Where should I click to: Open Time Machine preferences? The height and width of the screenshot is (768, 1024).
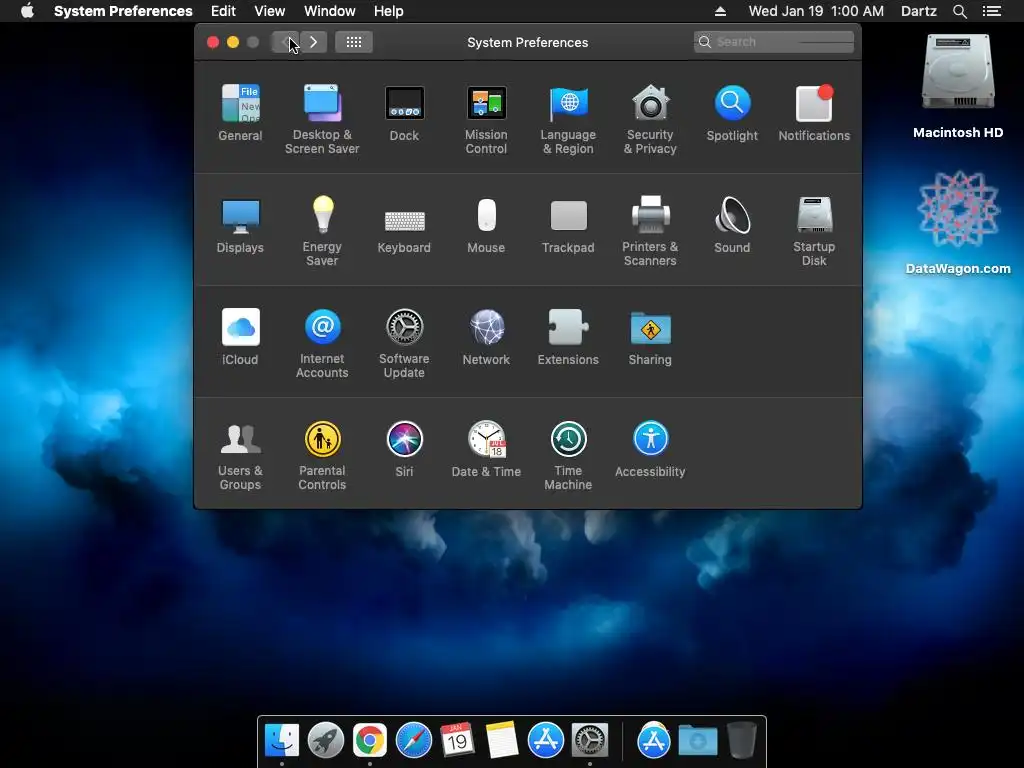pos(568,455)
